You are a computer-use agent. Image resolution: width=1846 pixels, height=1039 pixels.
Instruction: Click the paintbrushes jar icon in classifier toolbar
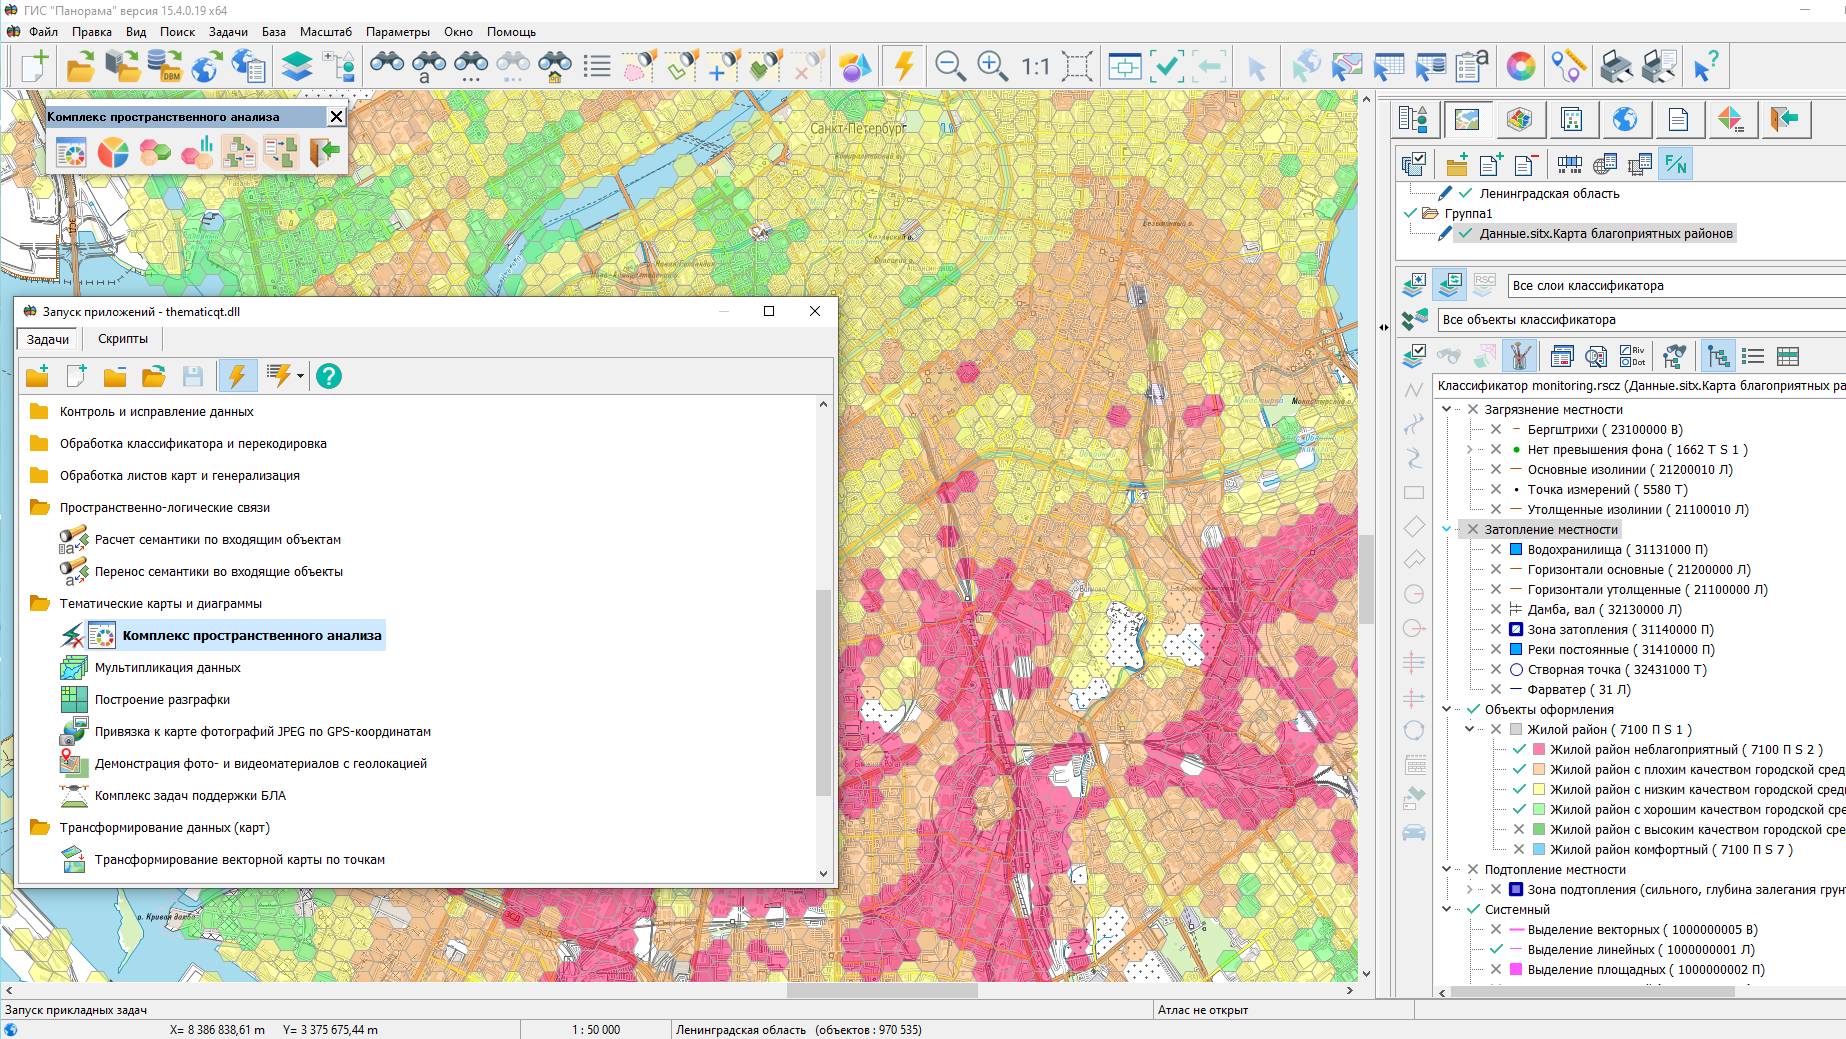click(1520, 355)
